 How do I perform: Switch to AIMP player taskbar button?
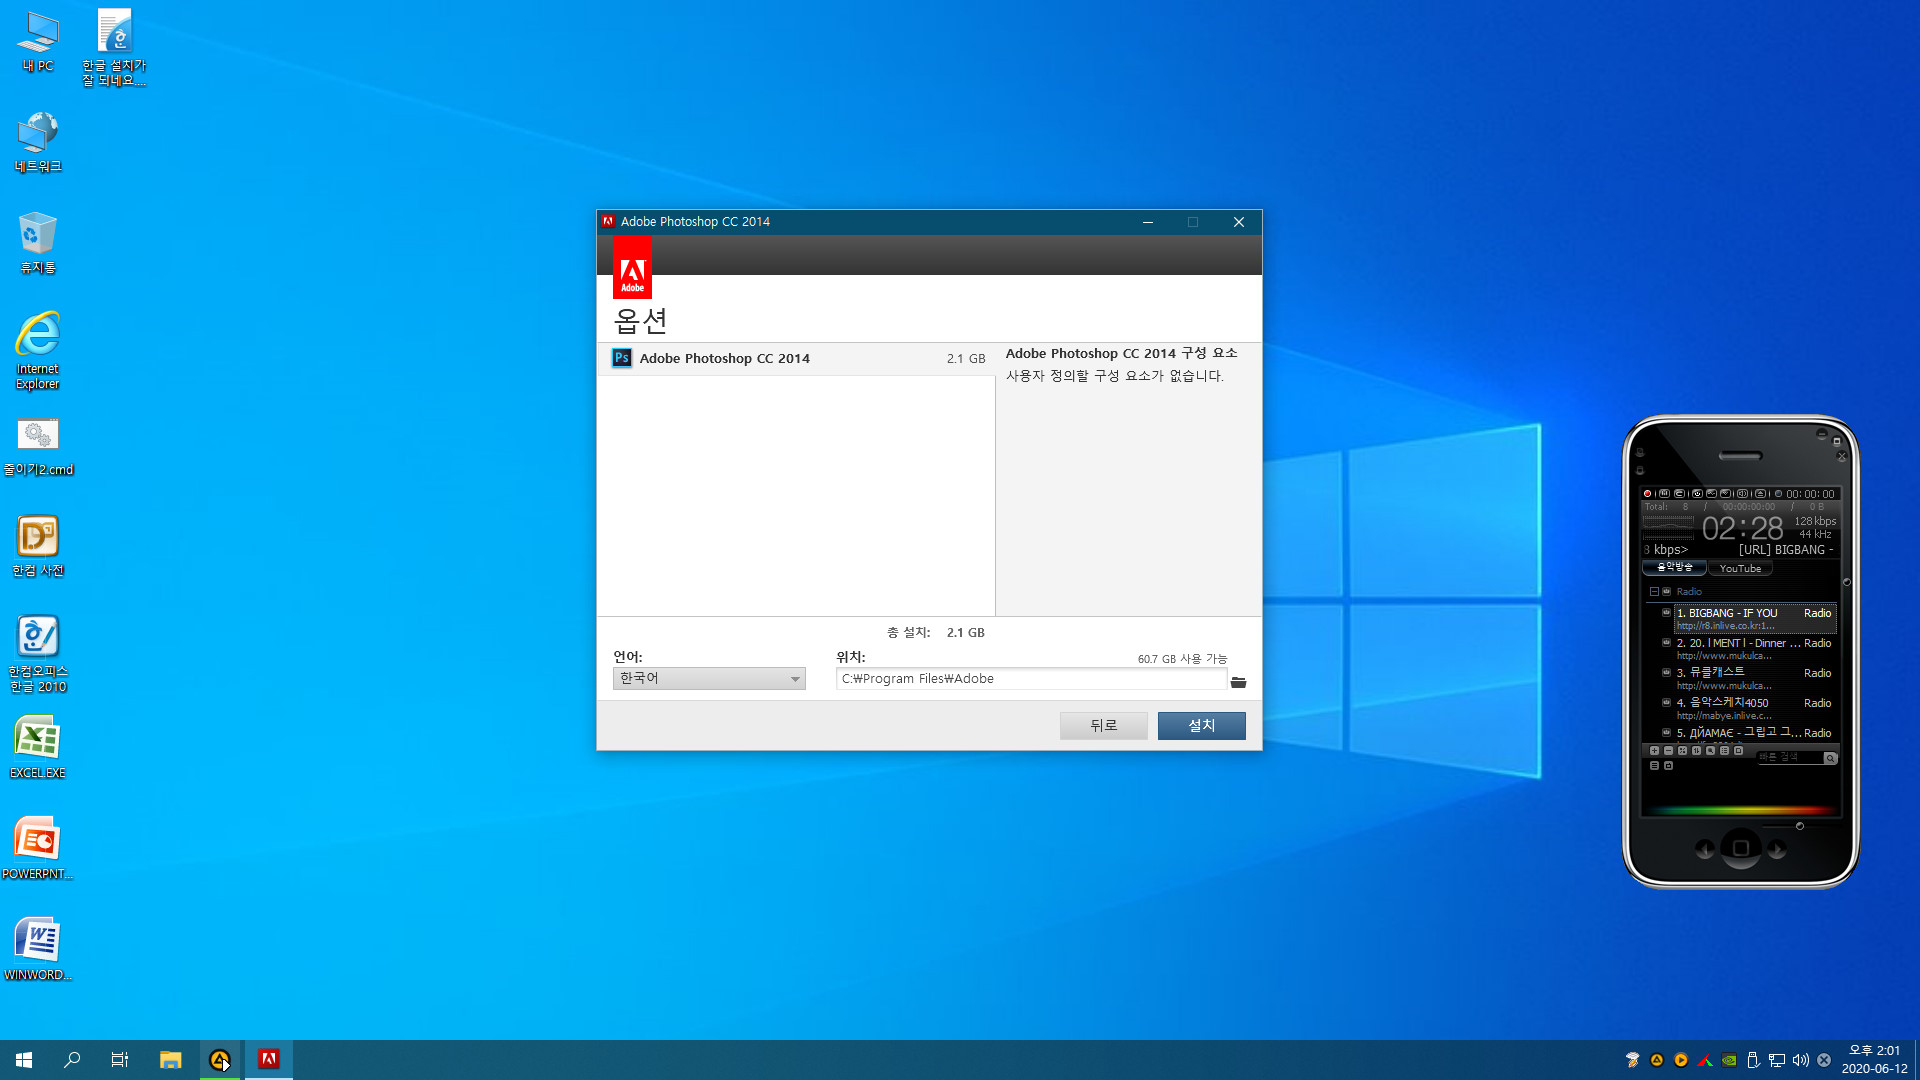tap(220, 1060)
